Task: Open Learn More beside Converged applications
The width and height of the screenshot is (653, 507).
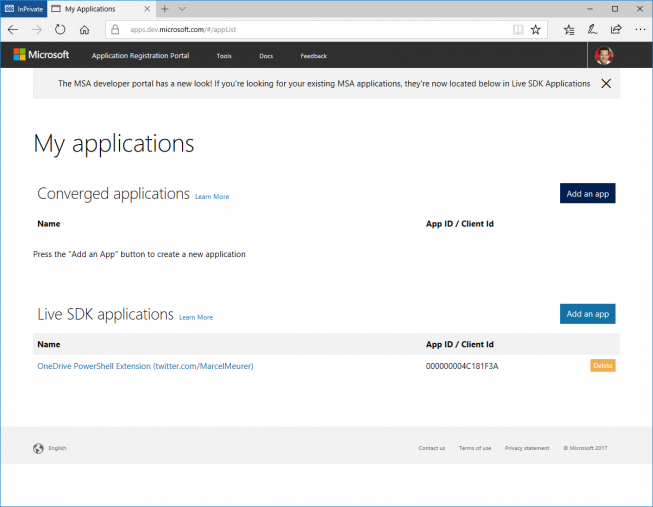Action: point(212,197)
